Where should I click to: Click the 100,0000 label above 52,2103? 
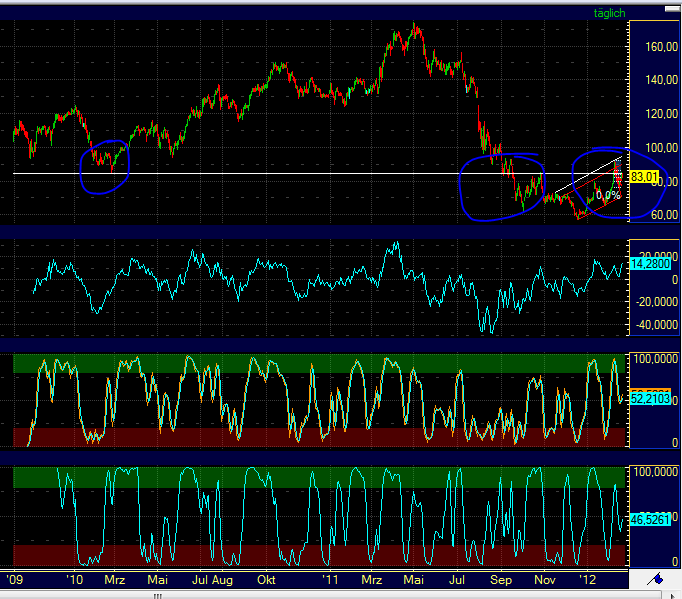tap(656, 359)
